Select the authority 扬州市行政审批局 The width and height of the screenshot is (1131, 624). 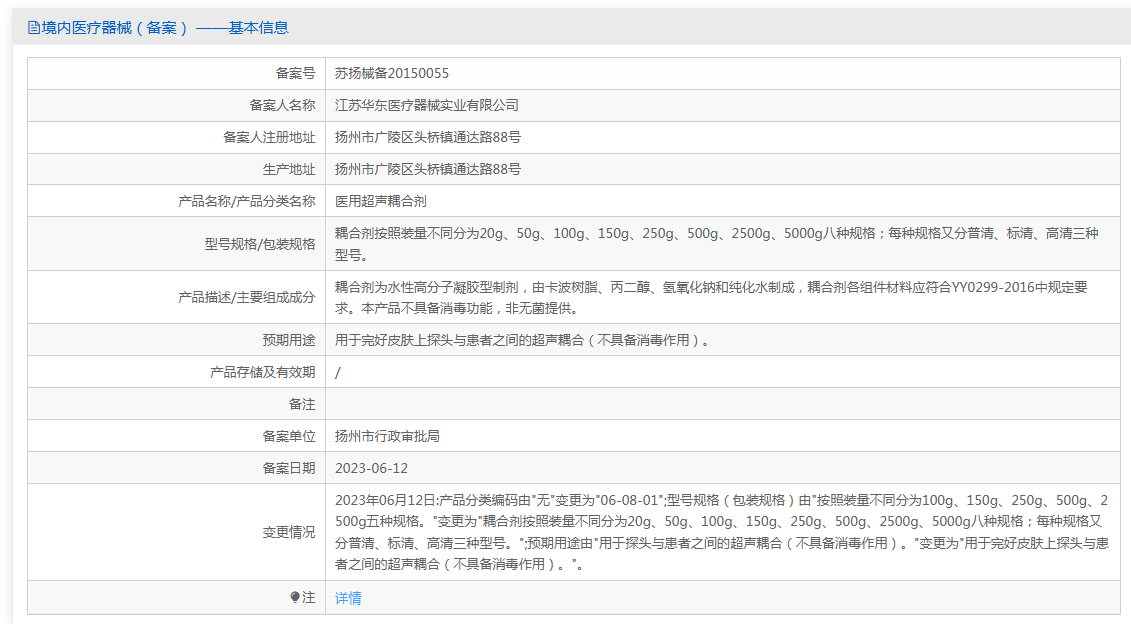(x=387, y=436)
